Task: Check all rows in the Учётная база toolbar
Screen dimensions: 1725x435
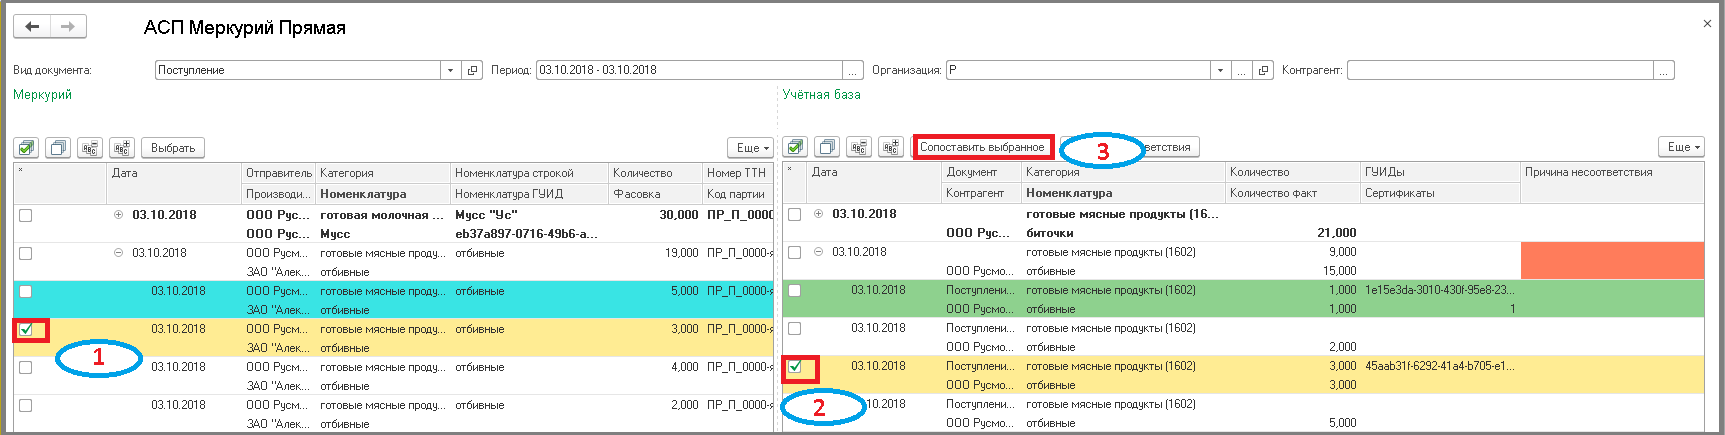Action: point(795,147)
